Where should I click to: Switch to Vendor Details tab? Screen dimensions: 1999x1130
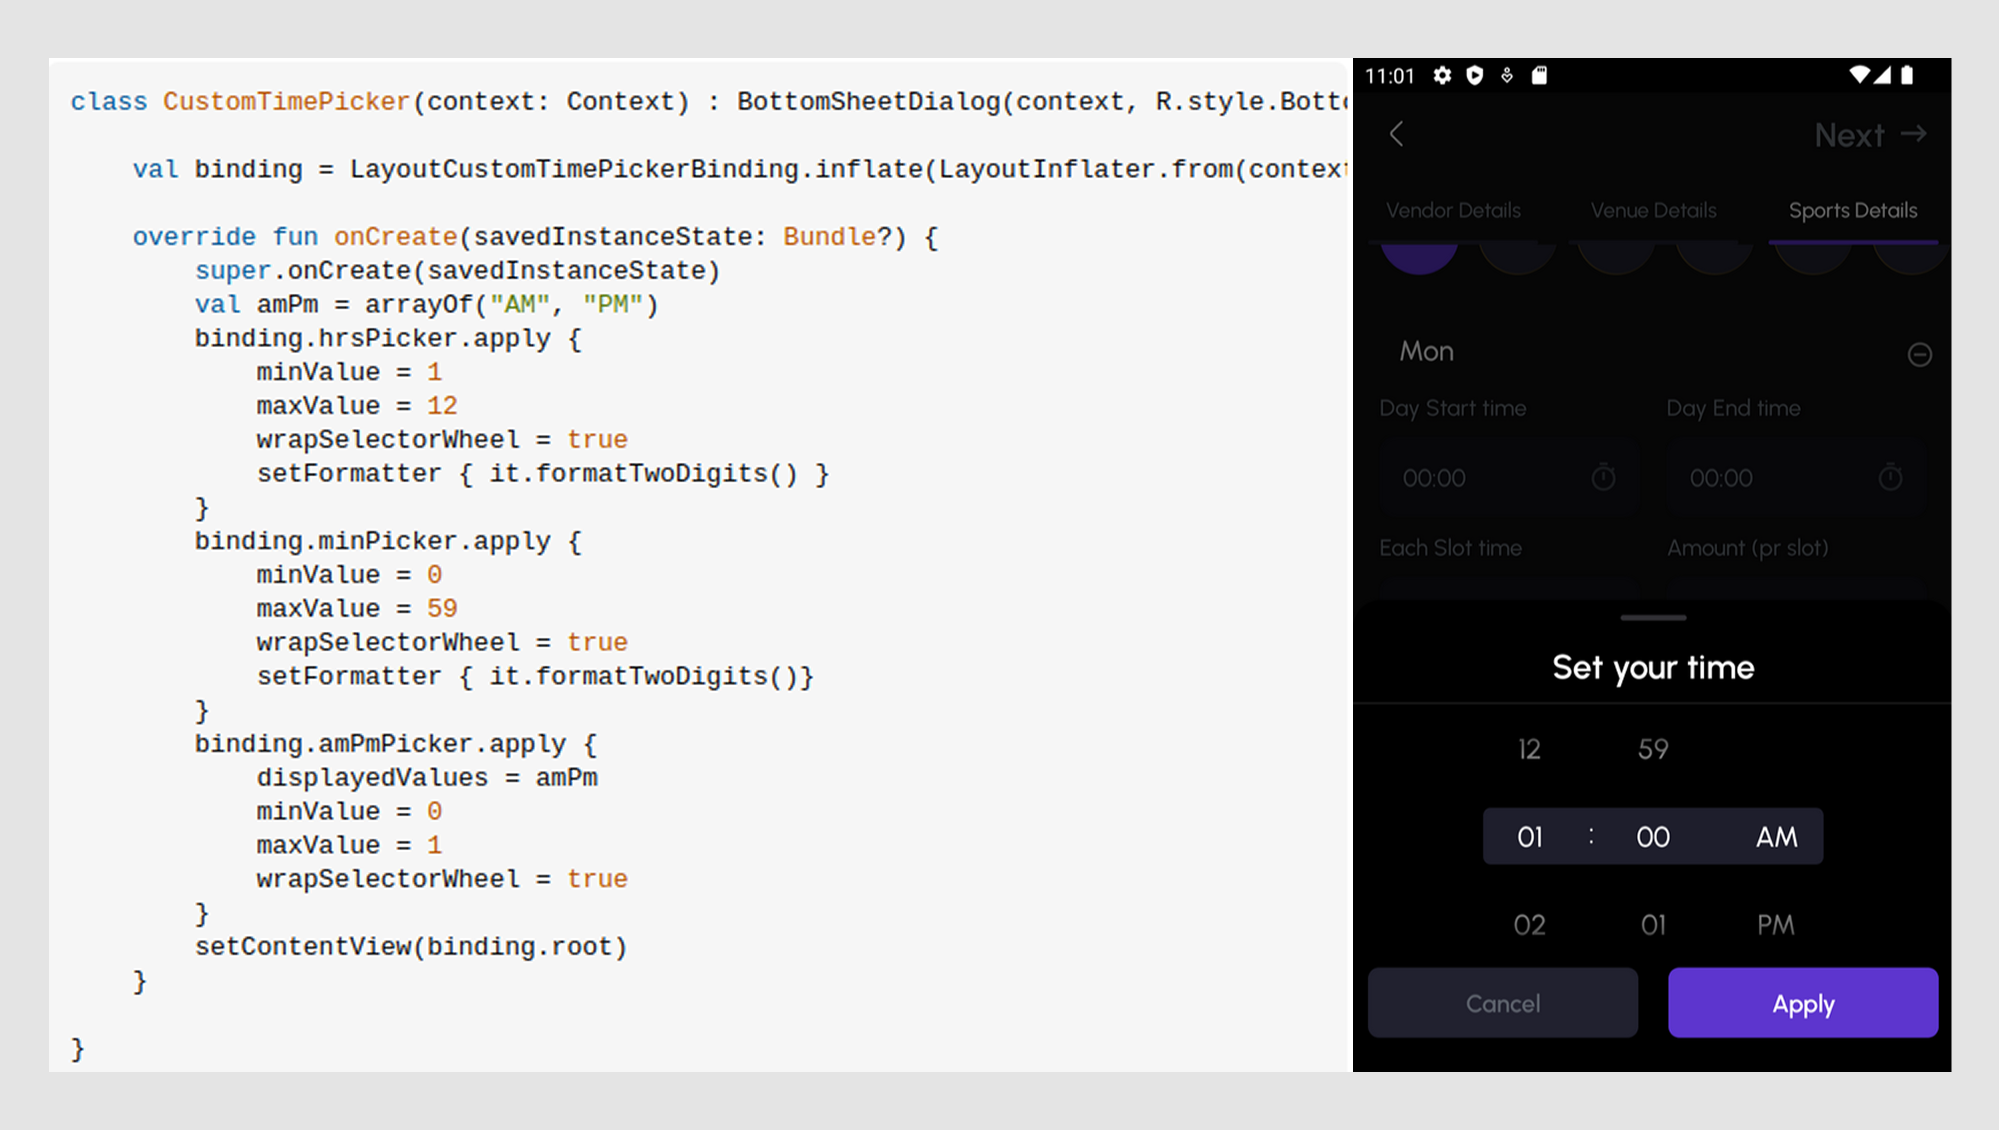1453,211
